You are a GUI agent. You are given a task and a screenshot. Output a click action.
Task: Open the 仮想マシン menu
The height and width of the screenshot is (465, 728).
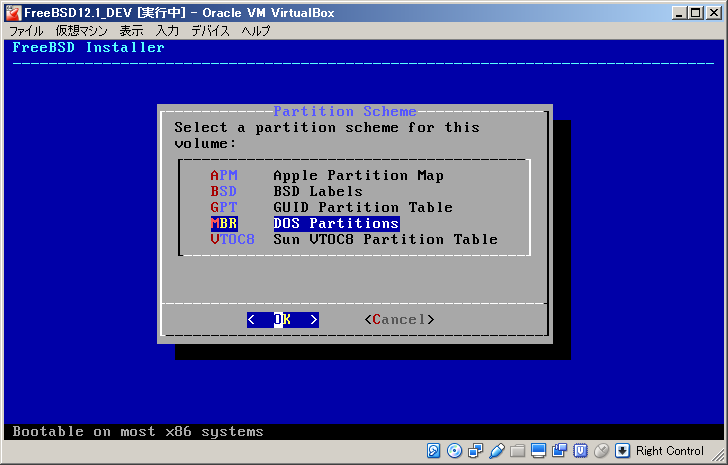coord(81,31)
